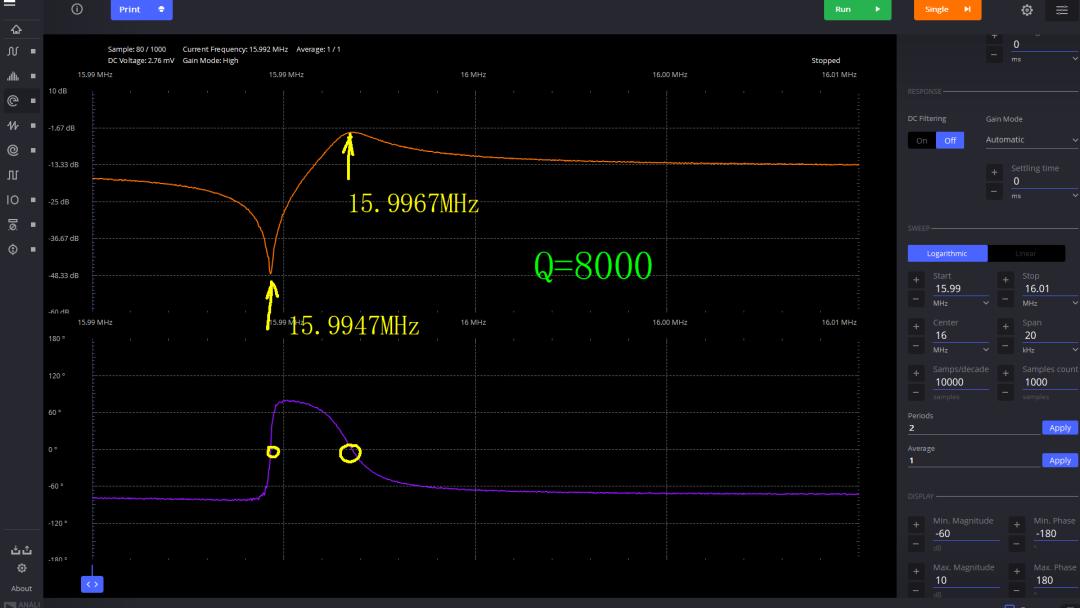The width and height of the screenshot is (1080, 608).
Task: Open the Gain Mode Automatic dropdown
Action: click(1031, 140)
